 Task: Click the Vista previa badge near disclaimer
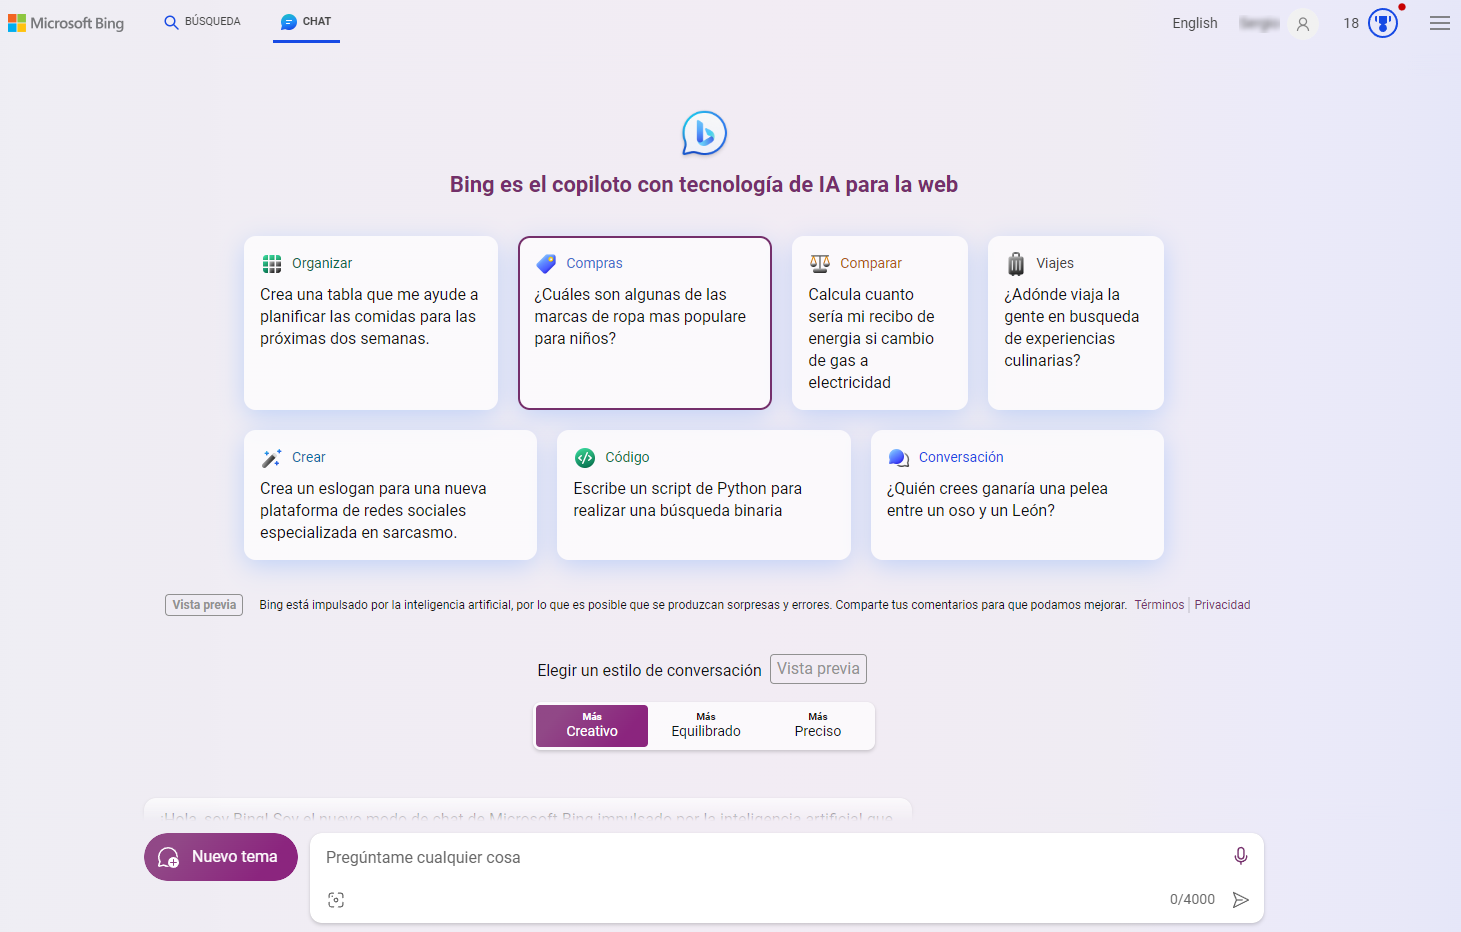[204, 605]
